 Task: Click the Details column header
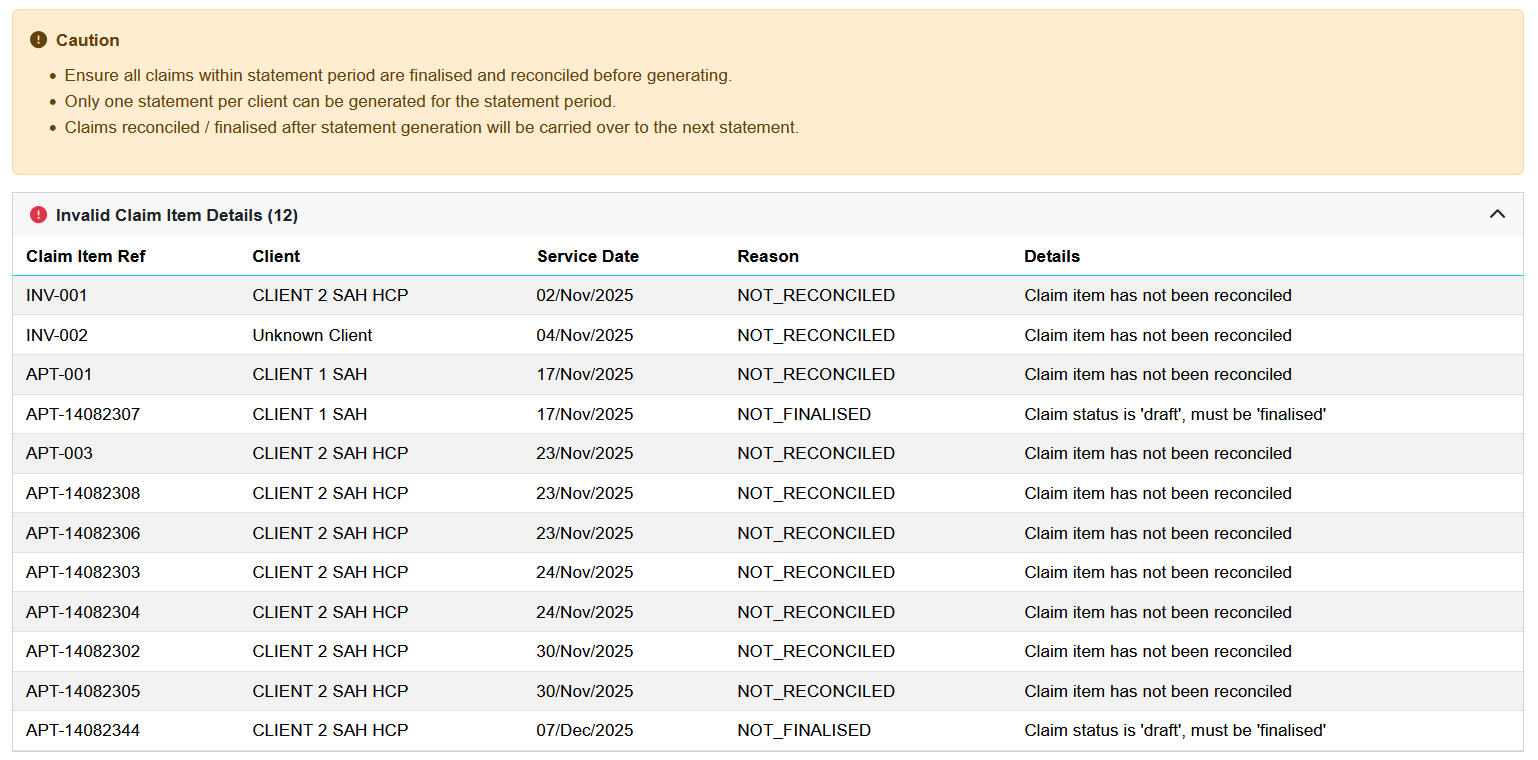tap(1051, 256)
